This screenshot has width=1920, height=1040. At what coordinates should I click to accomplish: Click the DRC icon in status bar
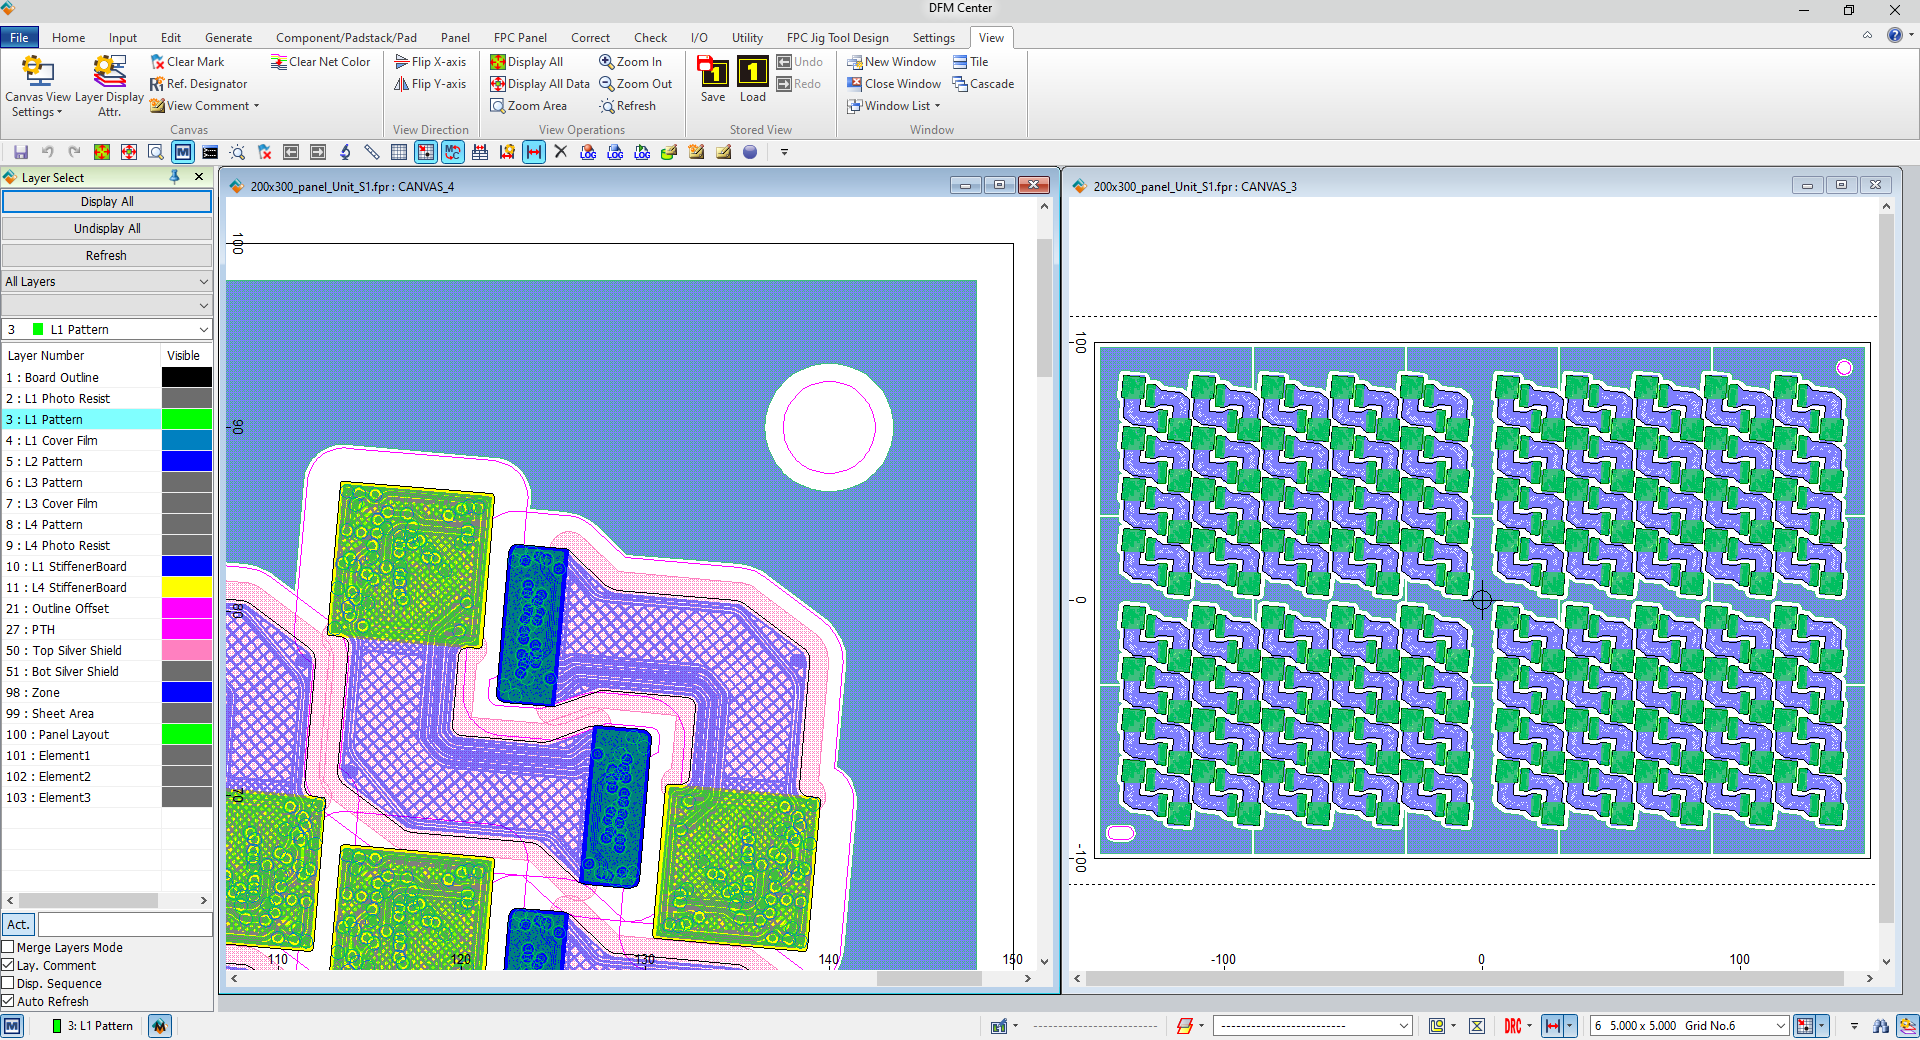(x=1512, y=1026)
